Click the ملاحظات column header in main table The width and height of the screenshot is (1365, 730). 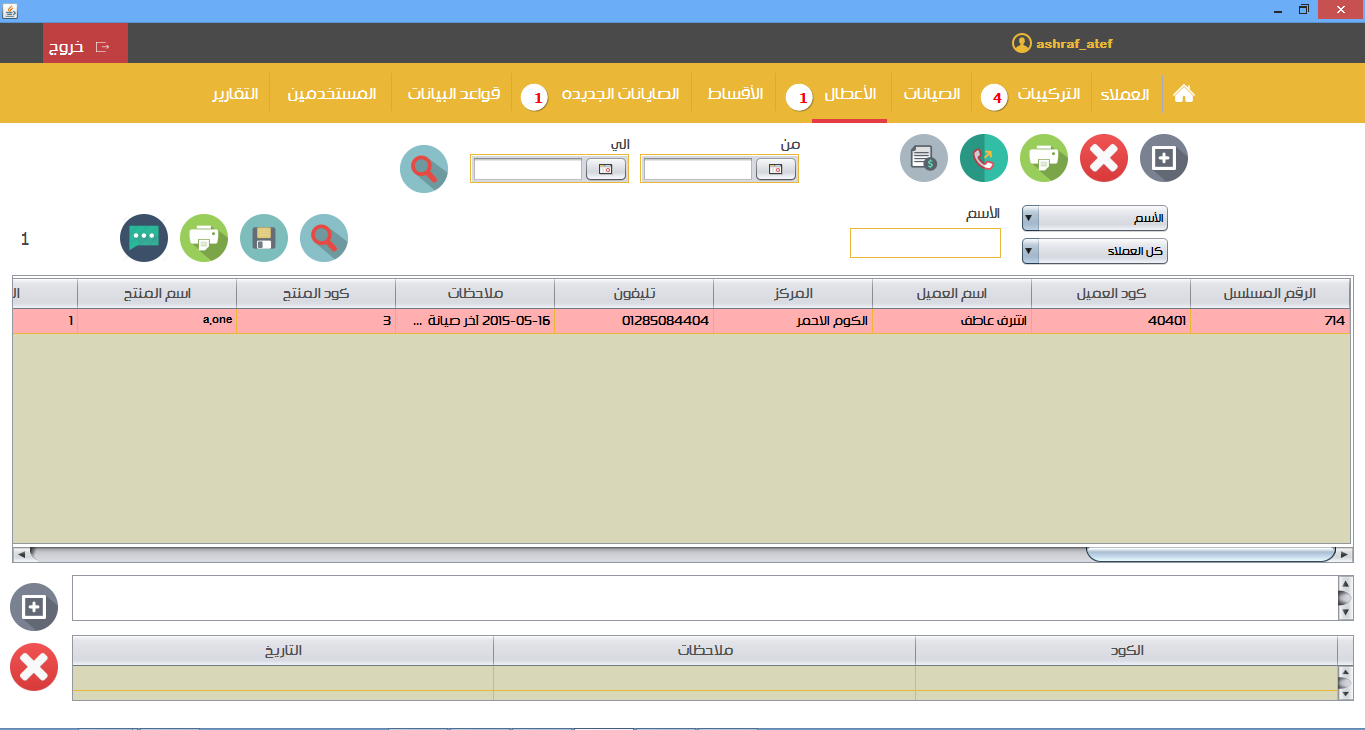click(475, 293)
